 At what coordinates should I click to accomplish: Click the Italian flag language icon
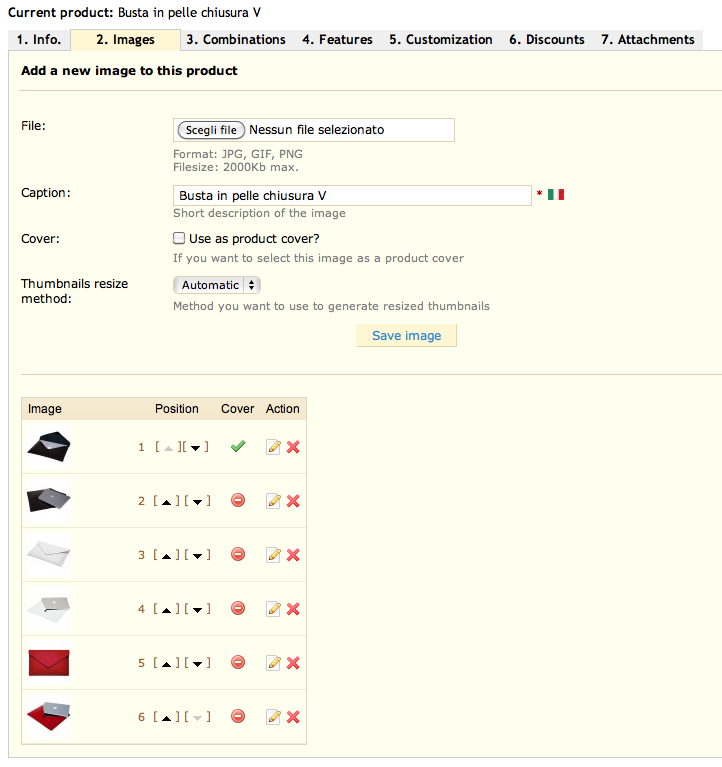pos(556,194)
